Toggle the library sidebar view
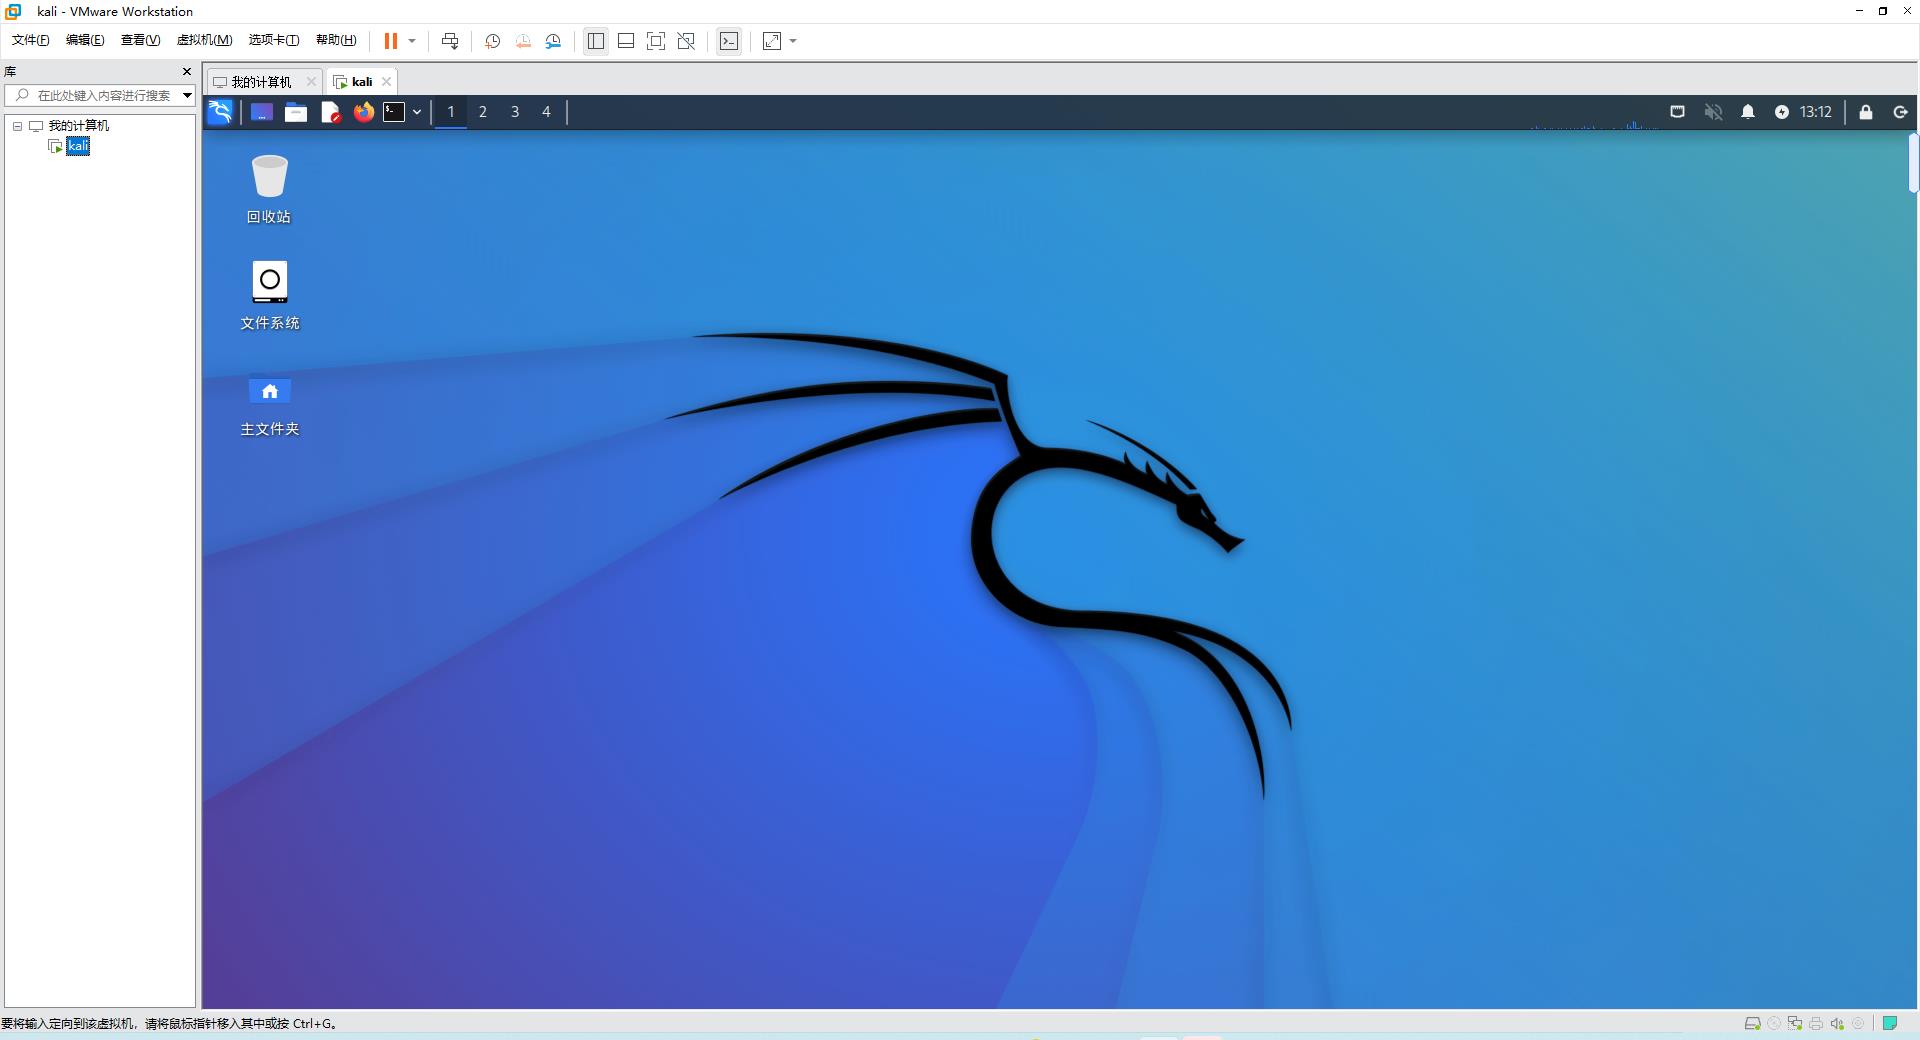This screenshot has height=1040, width=1920. click(x=596, y=41)
